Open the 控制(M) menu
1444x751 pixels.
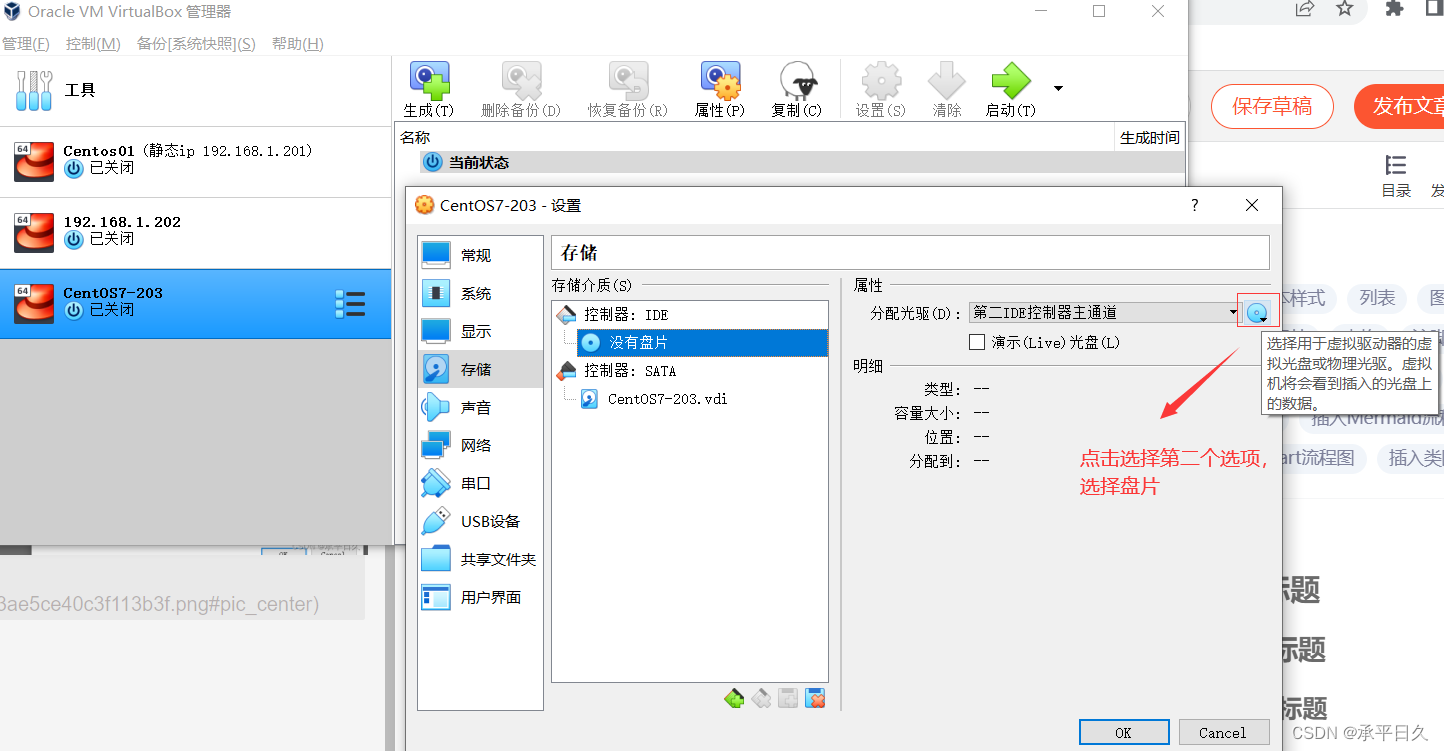point(93,44)
